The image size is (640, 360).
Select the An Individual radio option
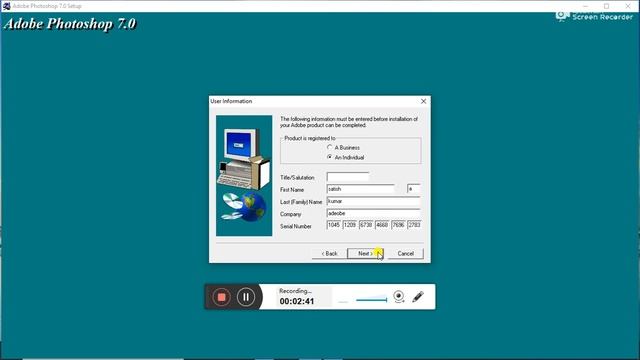point(330,157)
